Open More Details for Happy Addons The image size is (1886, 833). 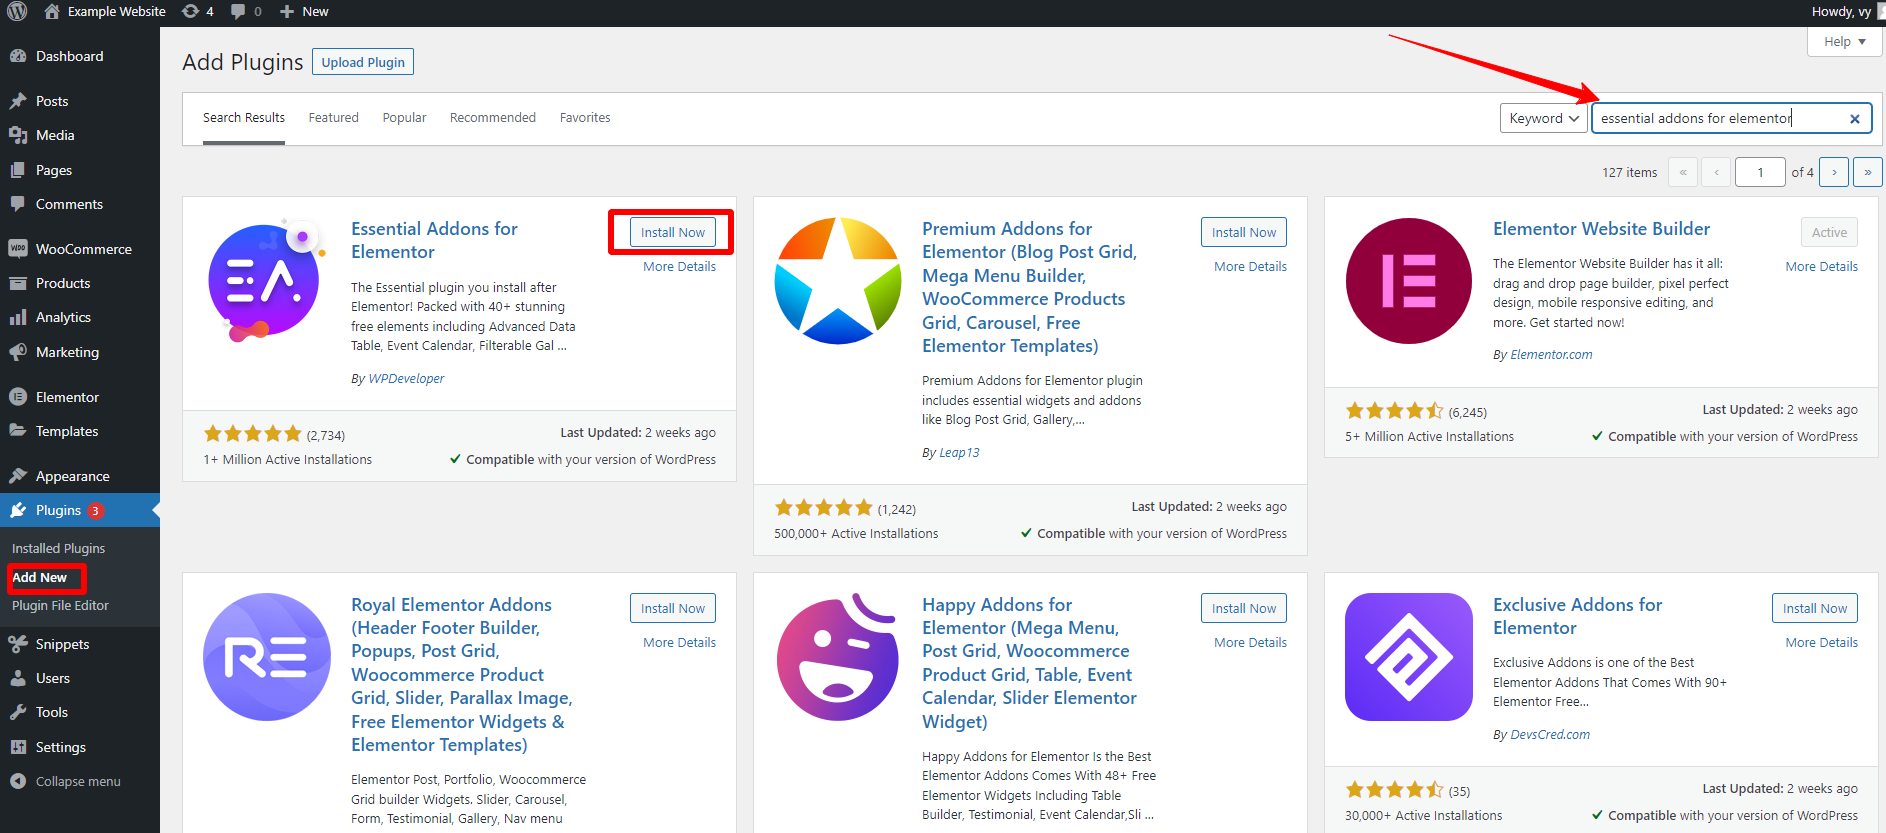pos(1250,642)
